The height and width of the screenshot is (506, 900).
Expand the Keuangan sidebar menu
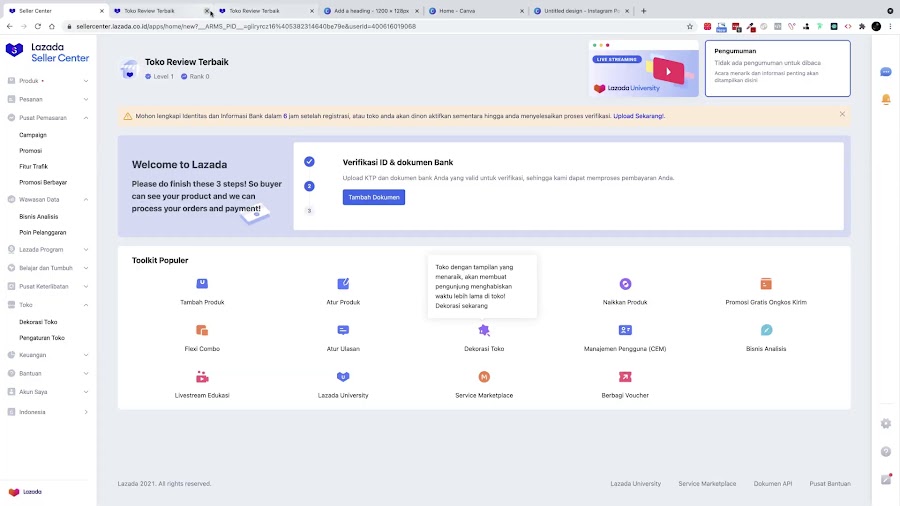[x=48, y=355]
